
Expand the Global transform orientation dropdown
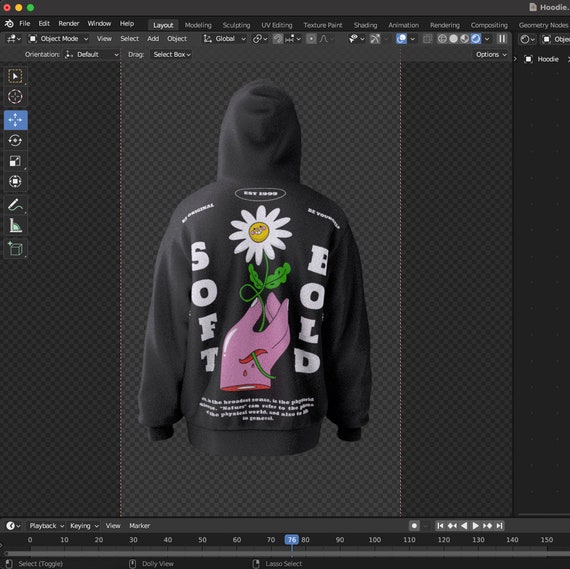[225, 39]
